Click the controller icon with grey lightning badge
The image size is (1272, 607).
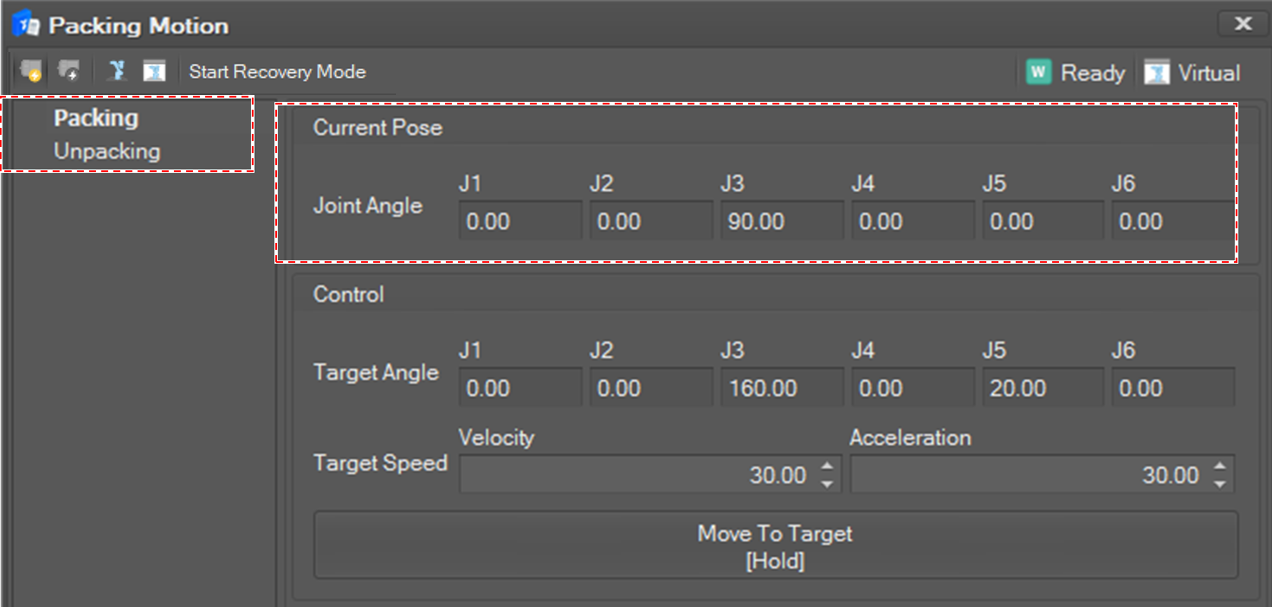point(69,72)
